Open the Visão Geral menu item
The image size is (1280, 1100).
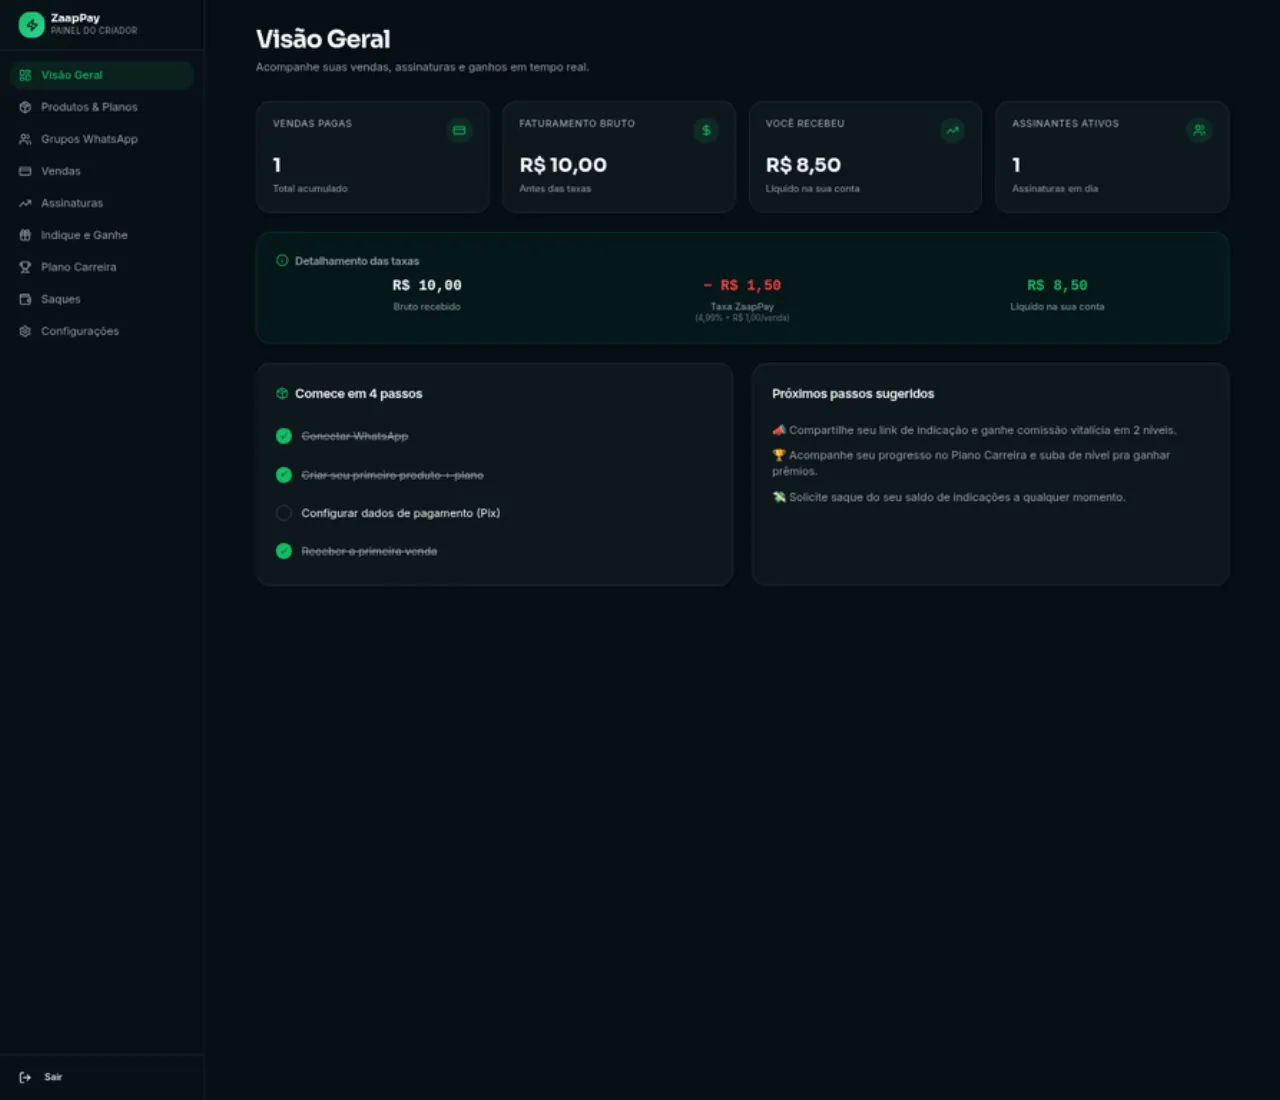pyautogui.click(x=102, y=75)
